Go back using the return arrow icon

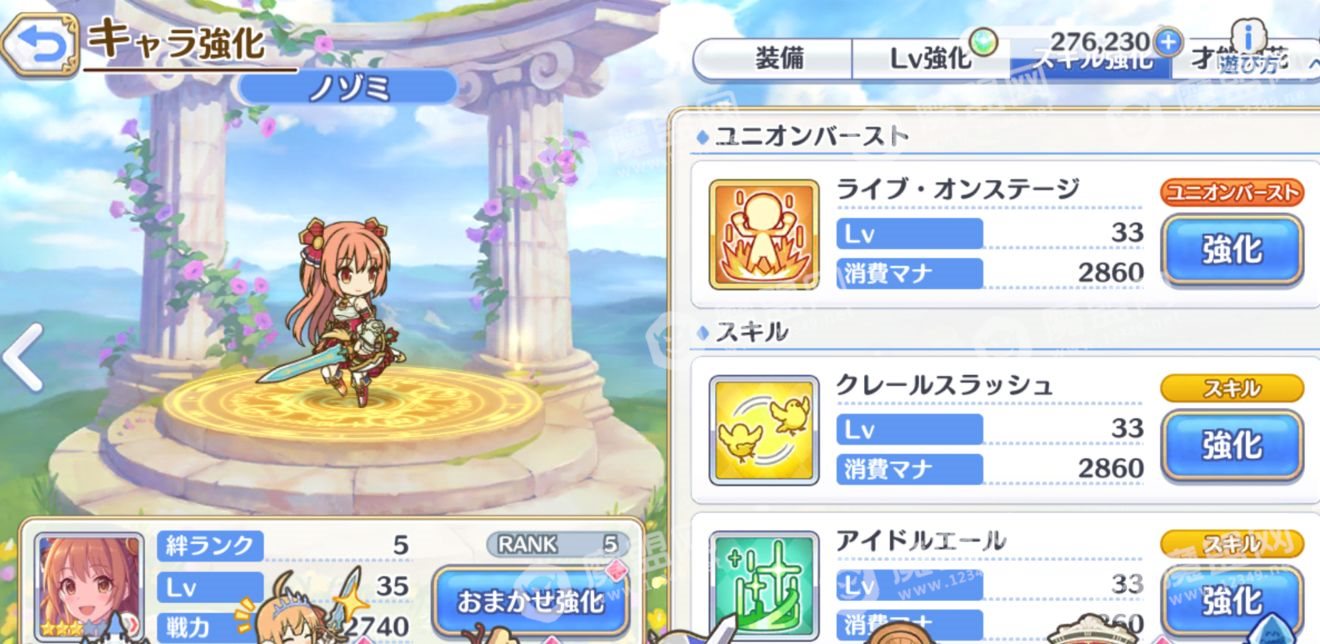point(40,46)
